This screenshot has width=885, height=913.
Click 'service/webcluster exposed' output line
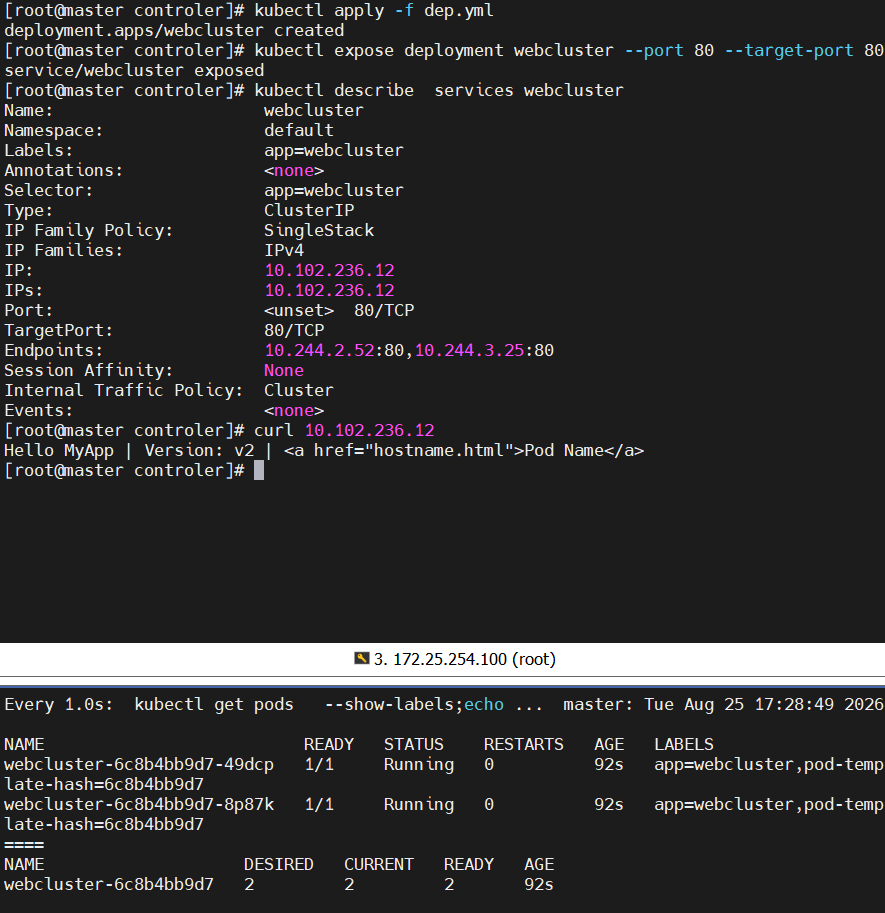coord(134,70)
